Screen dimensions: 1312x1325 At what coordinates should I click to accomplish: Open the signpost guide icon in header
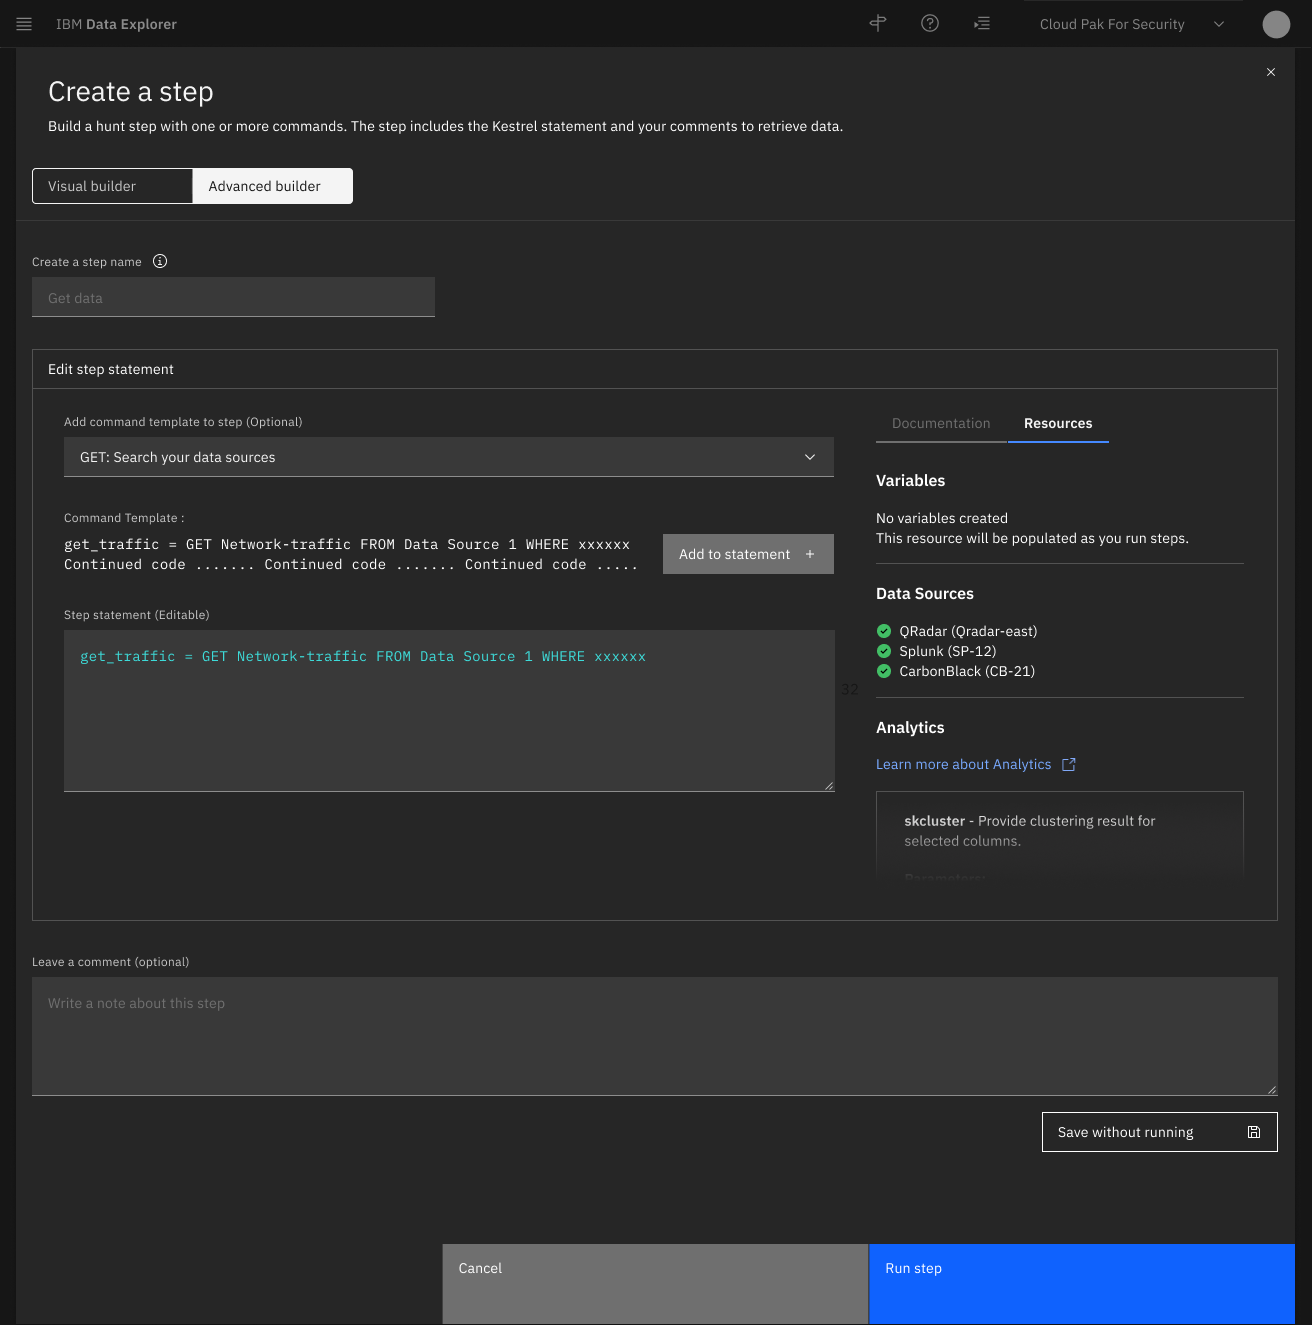point(878,23)
